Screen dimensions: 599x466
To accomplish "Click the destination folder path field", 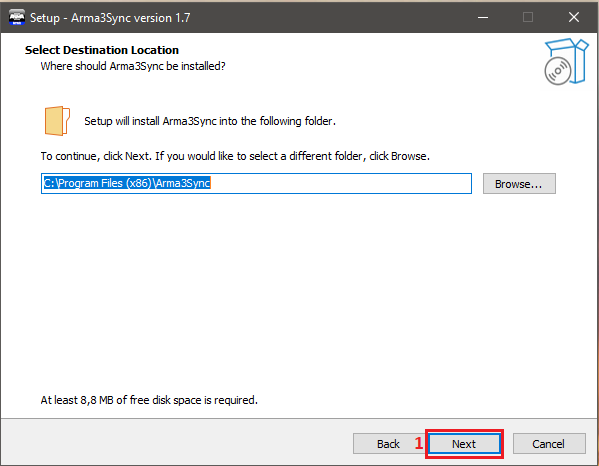I will pos(256,183).
